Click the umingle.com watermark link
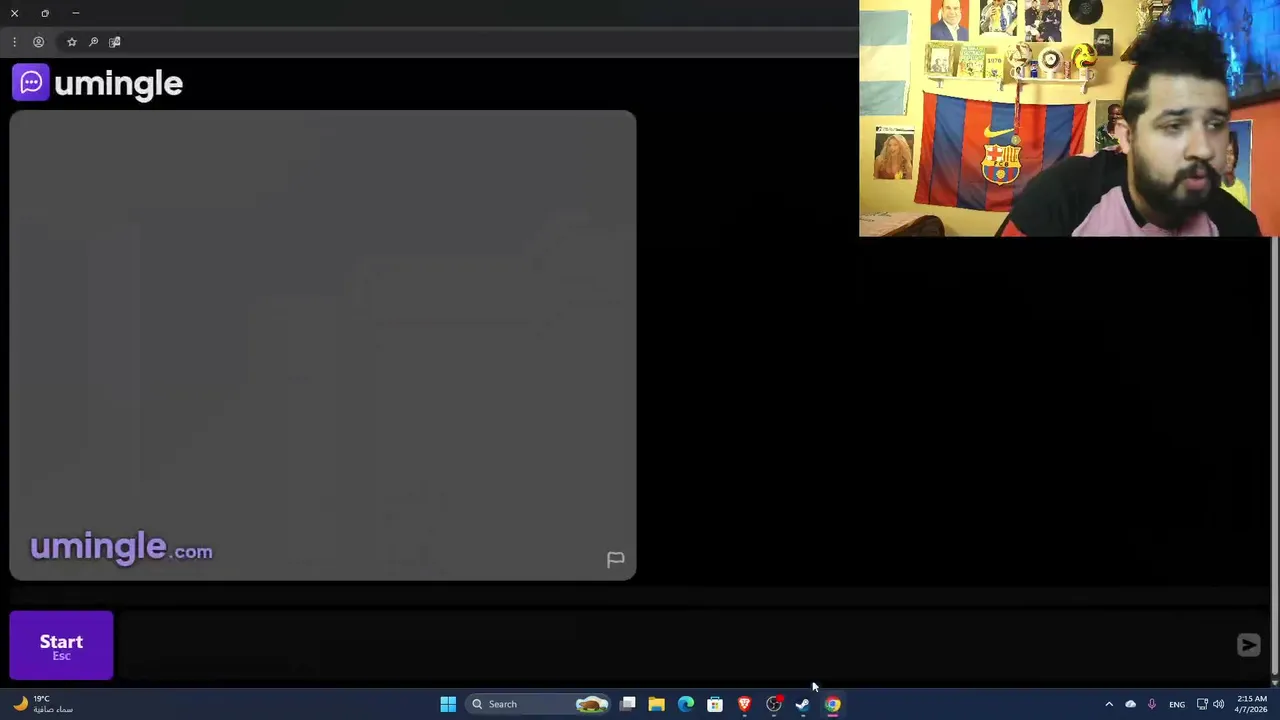The image size is (1280, 720). click(x=121, y=547)
